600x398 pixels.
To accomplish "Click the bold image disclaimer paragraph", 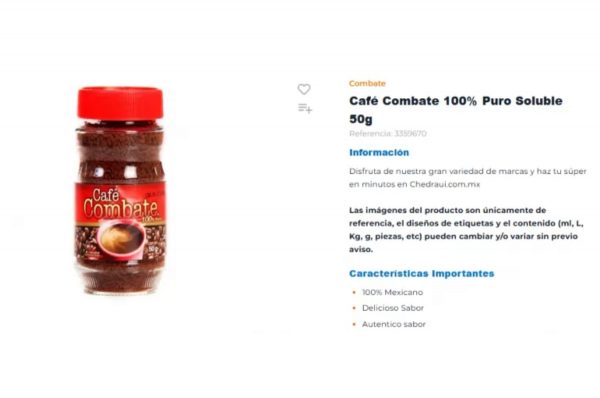I will point(466,230).
